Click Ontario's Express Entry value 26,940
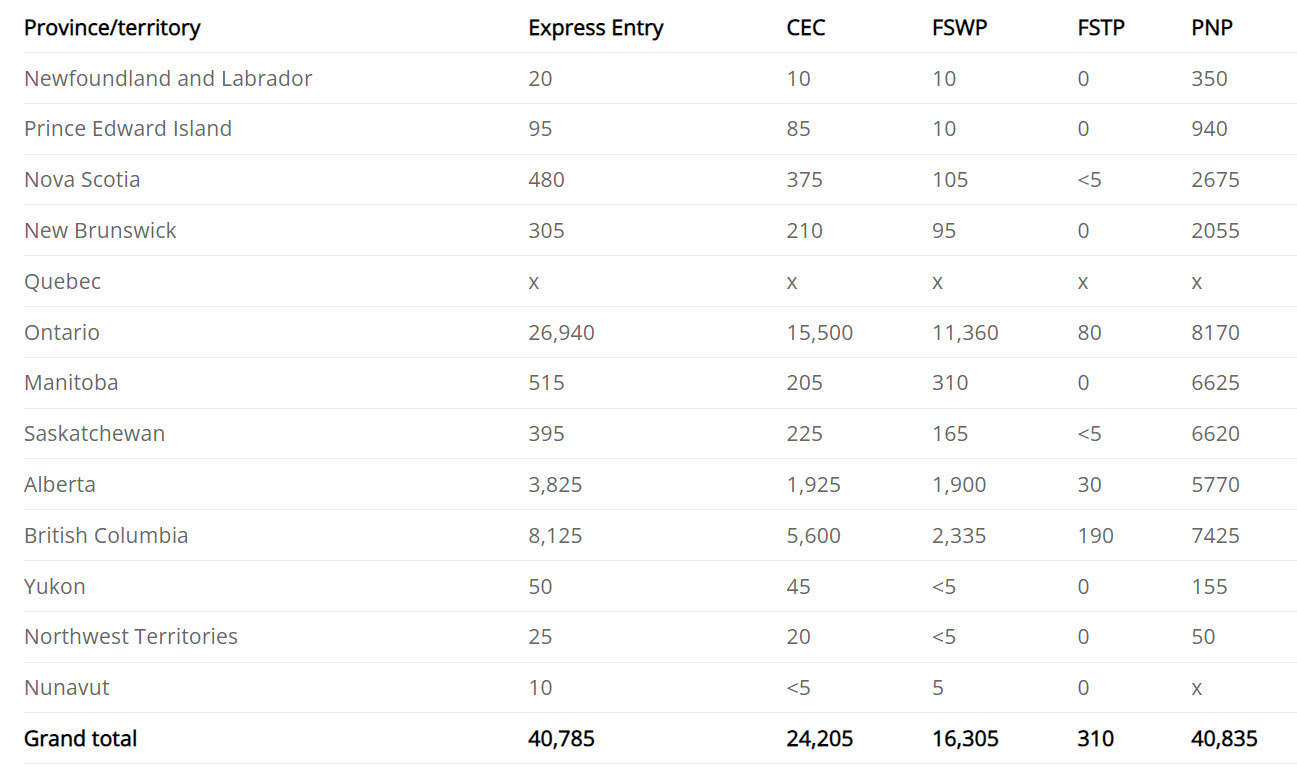 point(561,333)
